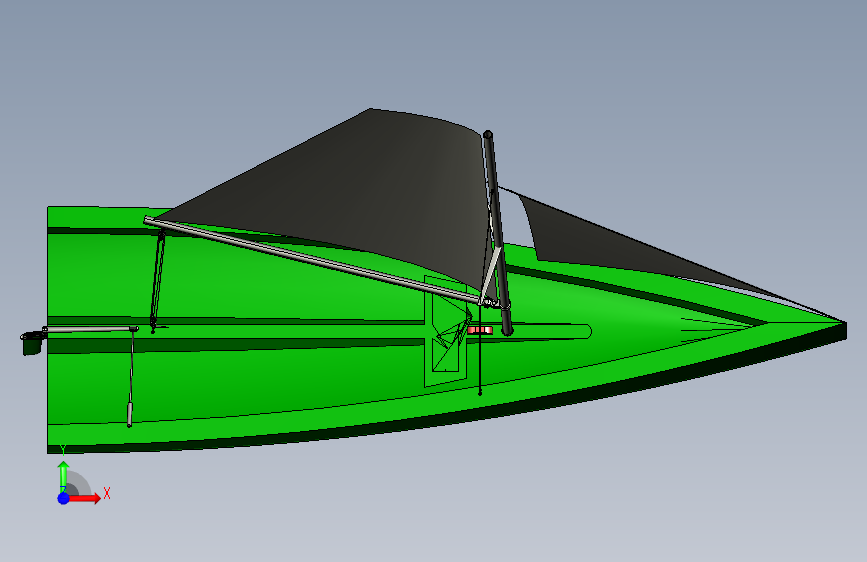Select the rectangular keel box outline on deck

point(446,331)
